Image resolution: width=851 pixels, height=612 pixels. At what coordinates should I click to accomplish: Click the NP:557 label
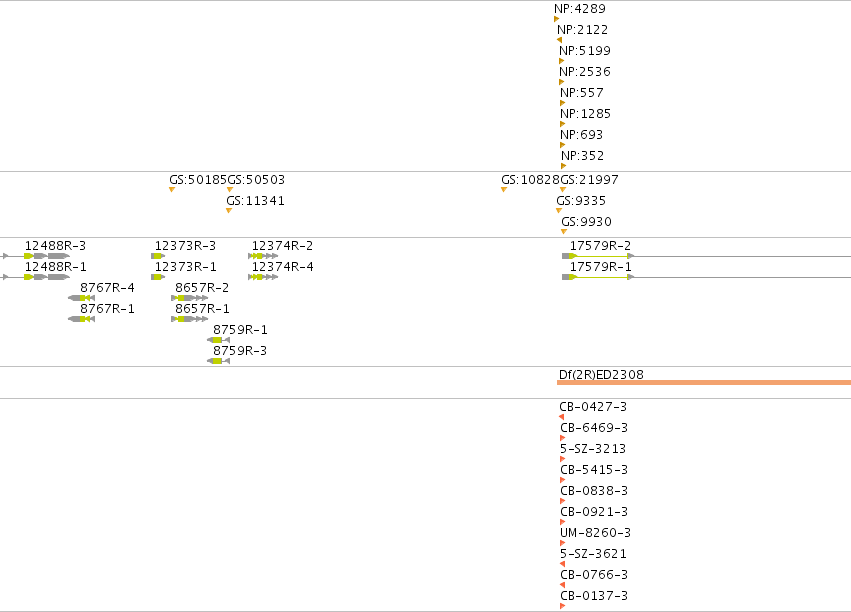(x=581, y=93)
